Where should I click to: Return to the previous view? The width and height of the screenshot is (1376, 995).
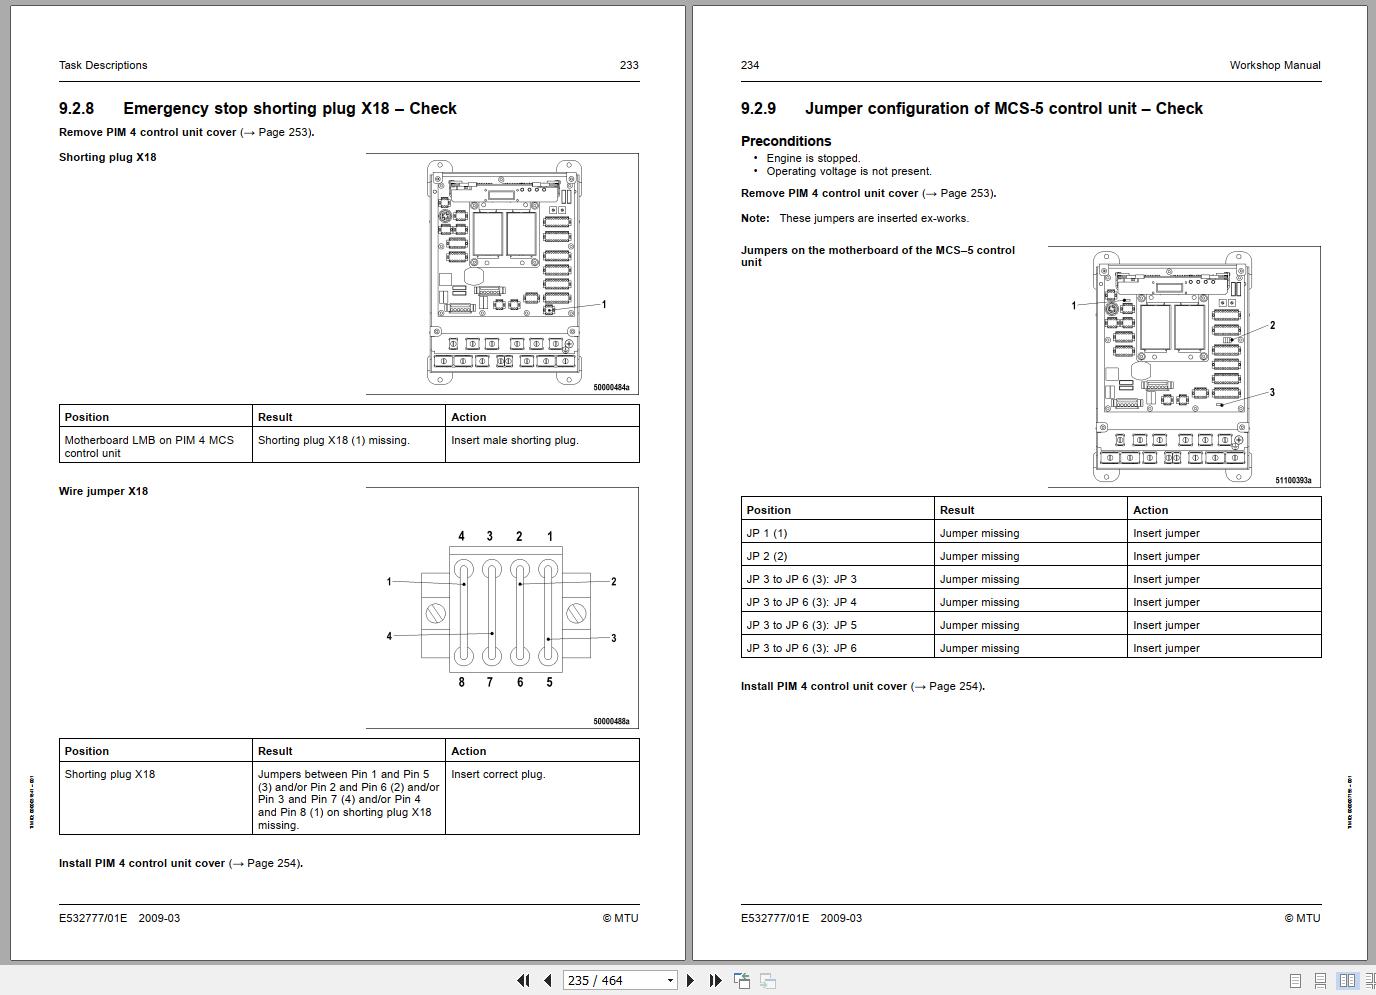tap(742, 980)
